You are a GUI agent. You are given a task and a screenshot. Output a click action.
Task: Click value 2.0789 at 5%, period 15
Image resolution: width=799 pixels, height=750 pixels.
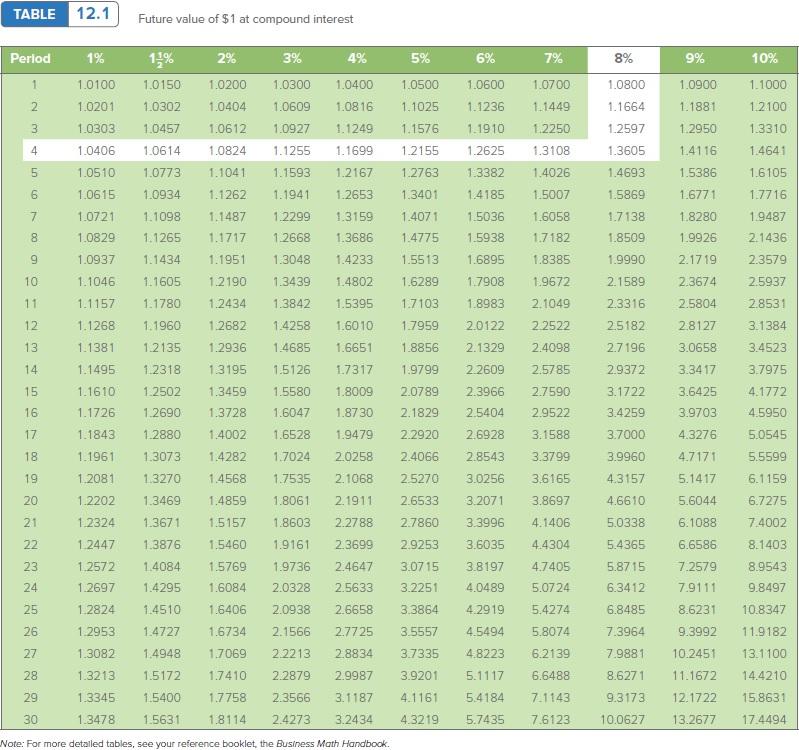coord(419,392)
